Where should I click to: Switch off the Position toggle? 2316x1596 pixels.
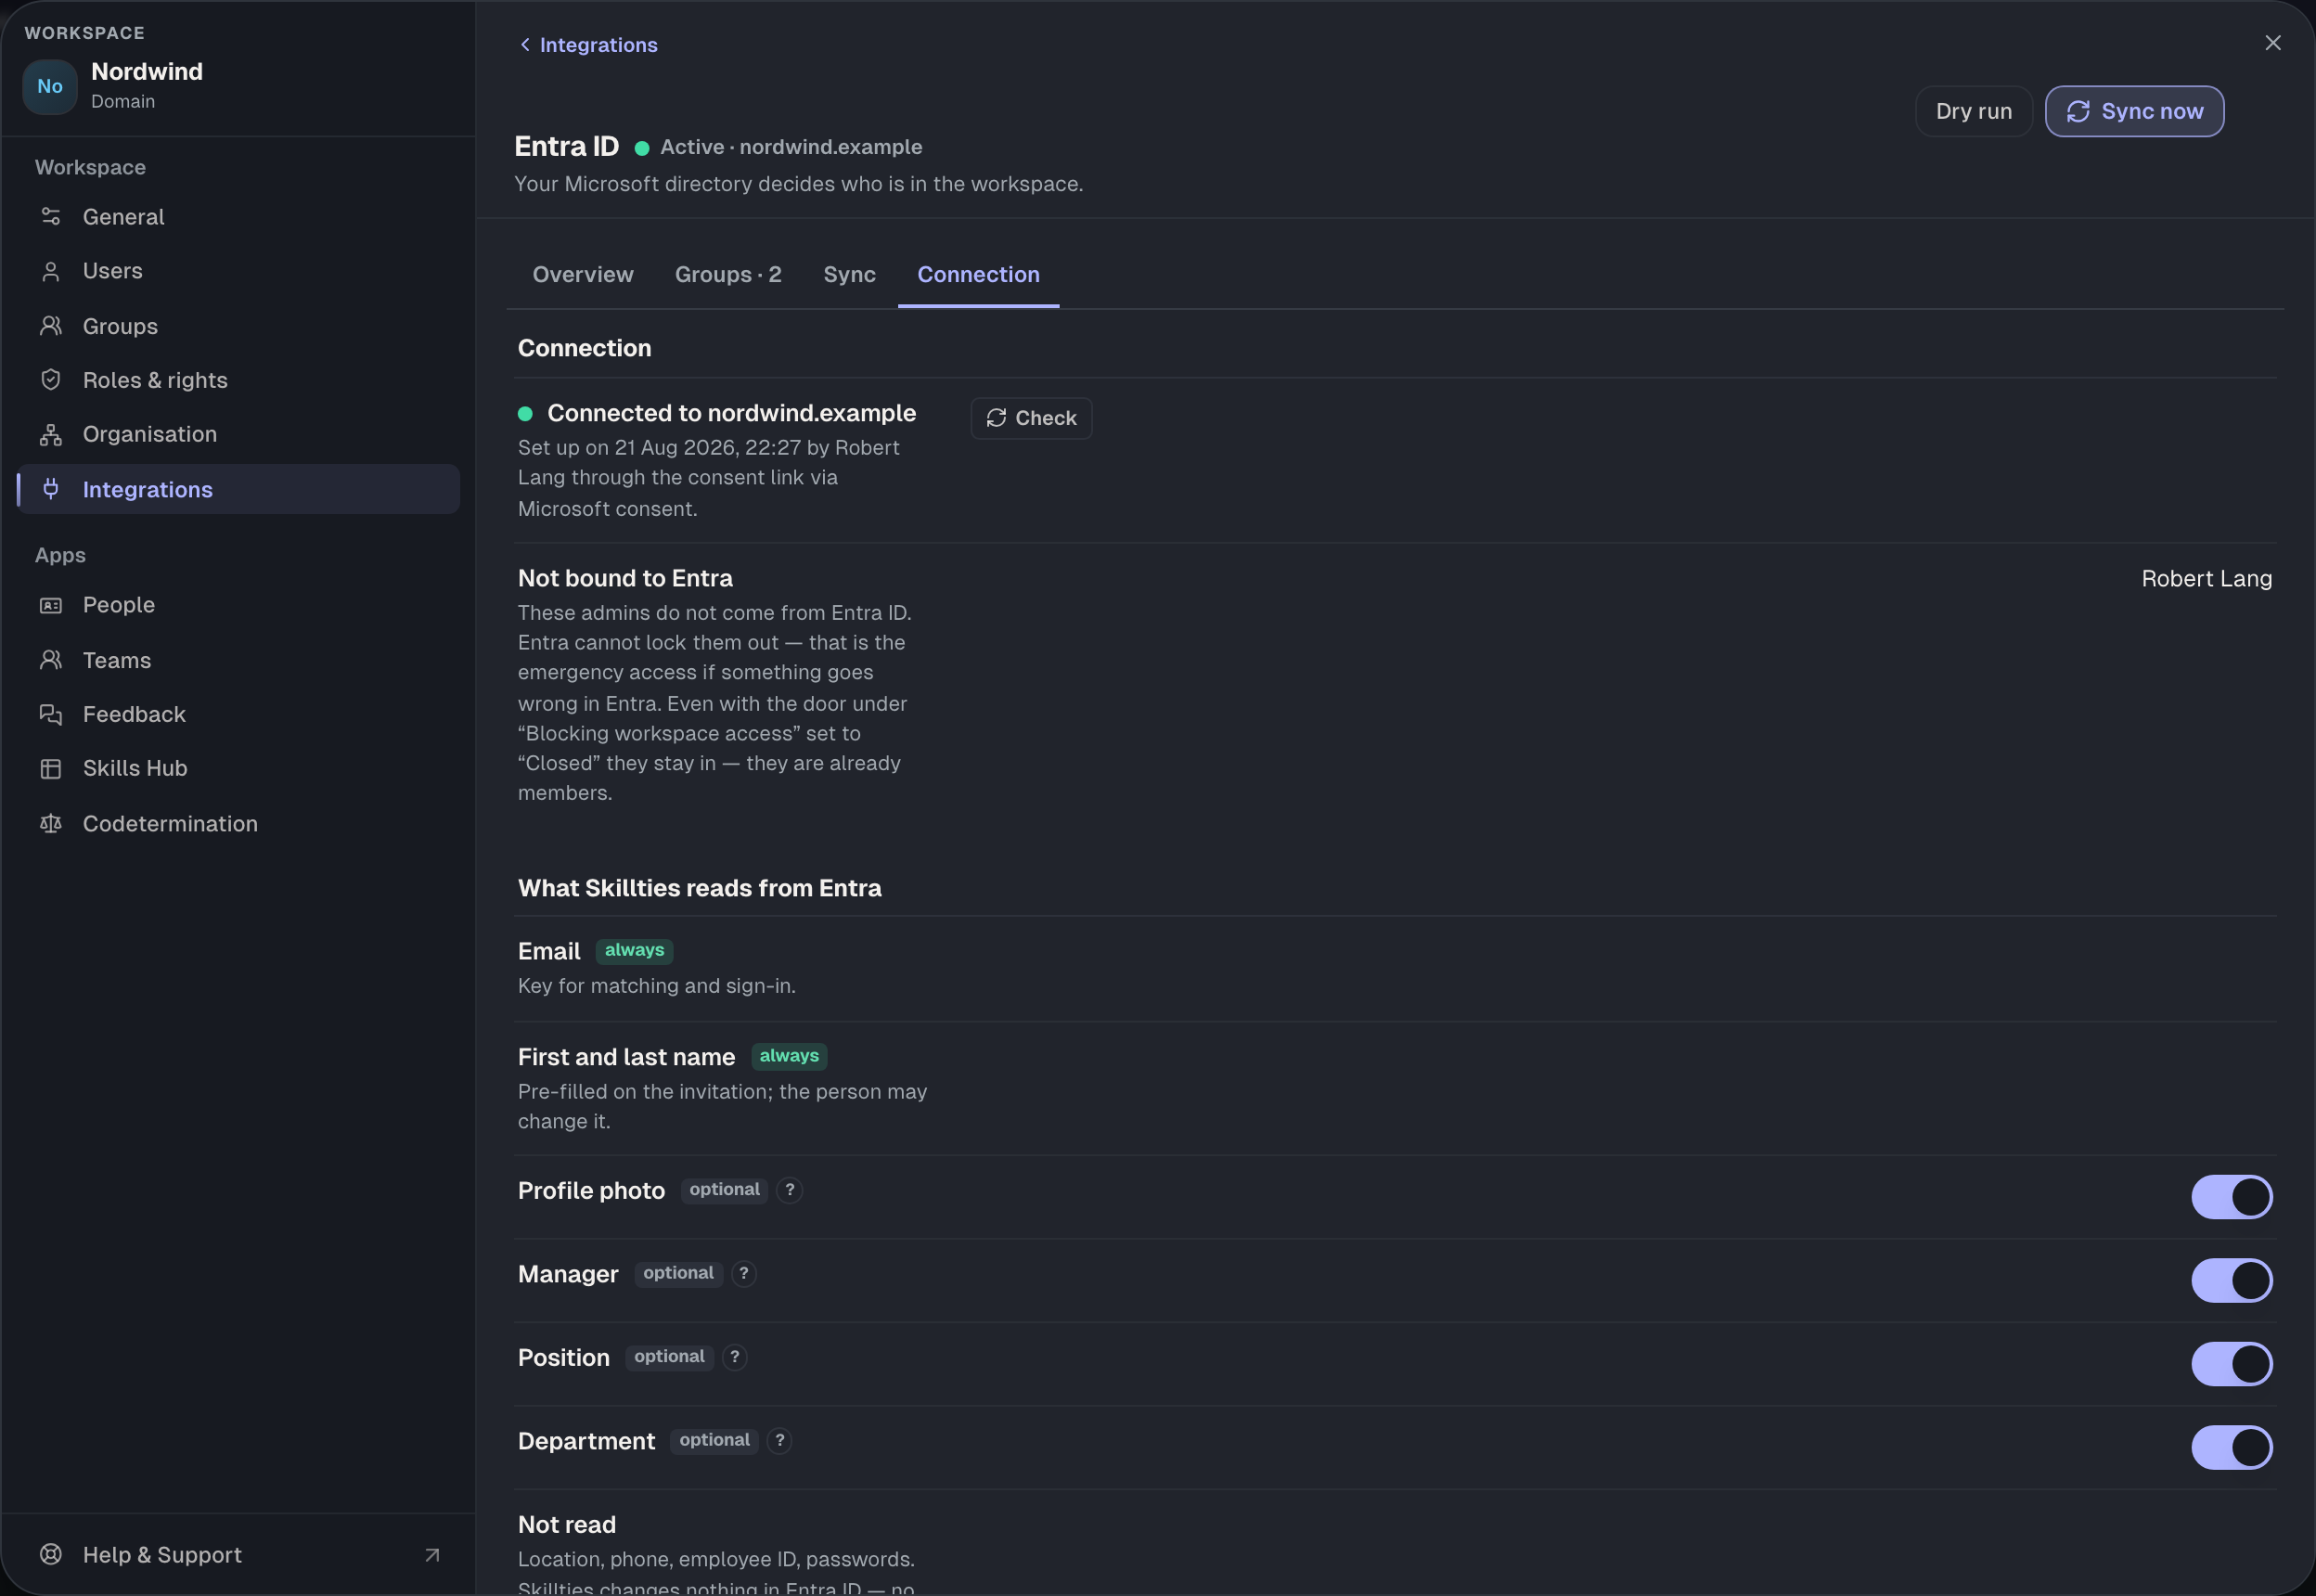pyautogui.click(x=2232, y=1364)
